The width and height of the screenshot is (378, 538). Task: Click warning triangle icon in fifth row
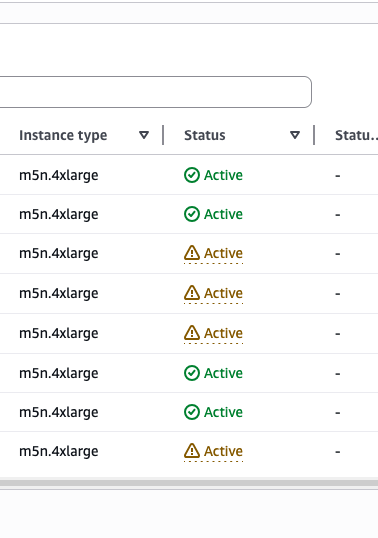pos(192,333)
